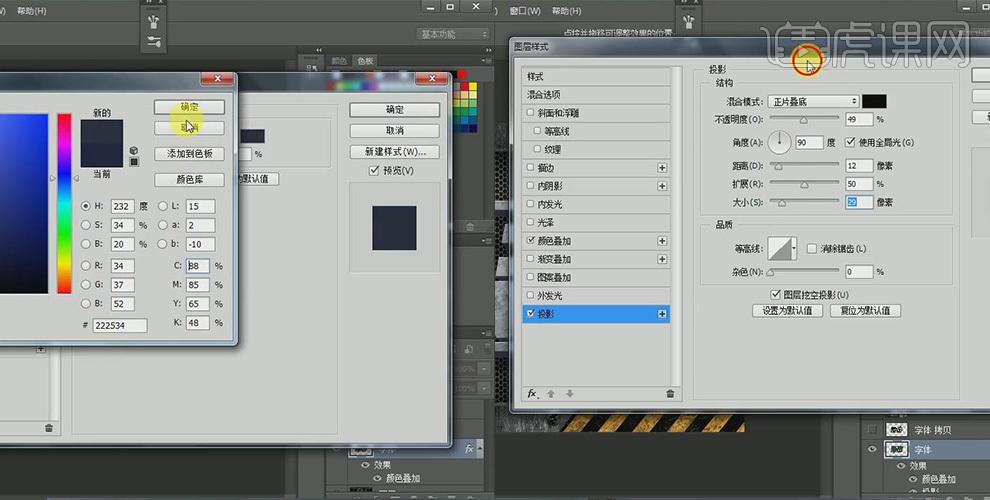The width and height of the screenshot is (990, 500).
Task: Delete effect with Layer Style list trash icon
Action: (670, 393)
